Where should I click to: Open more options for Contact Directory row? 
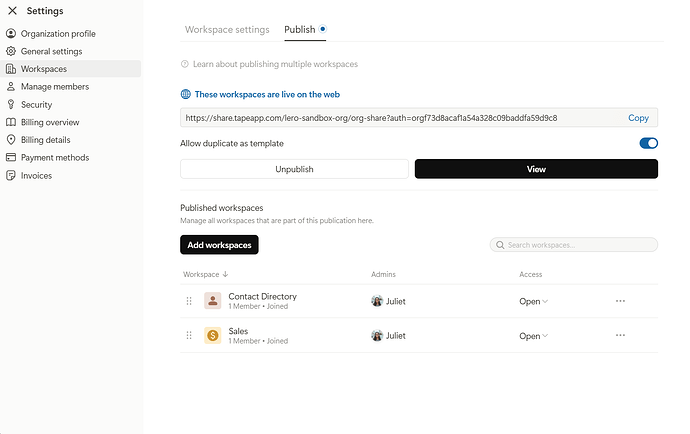[x=620, y=301]
